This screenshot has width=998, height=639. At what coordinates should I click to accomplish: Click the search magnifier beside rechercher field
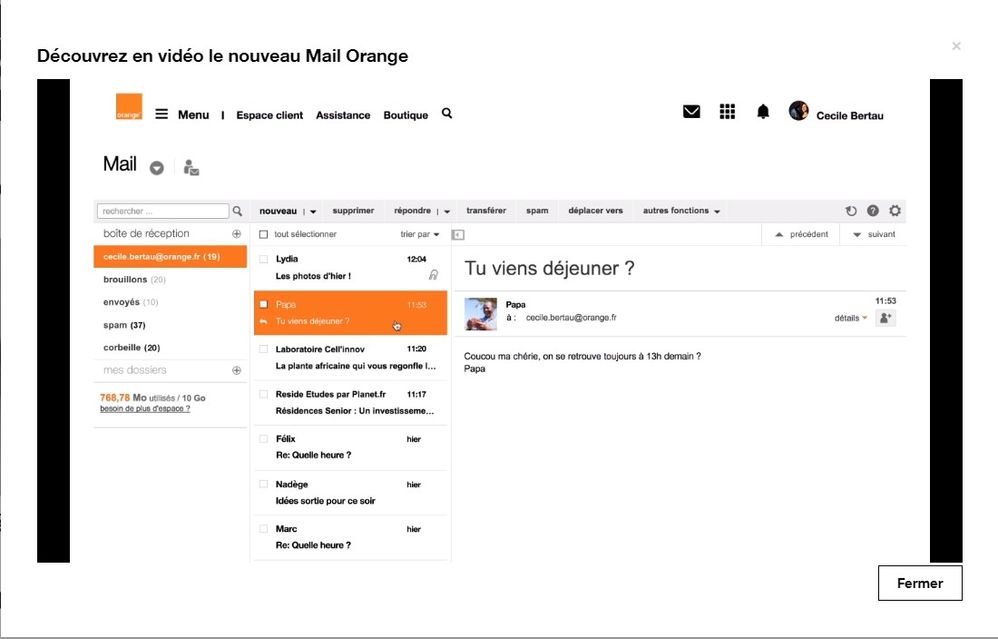[x=237, y=211]
